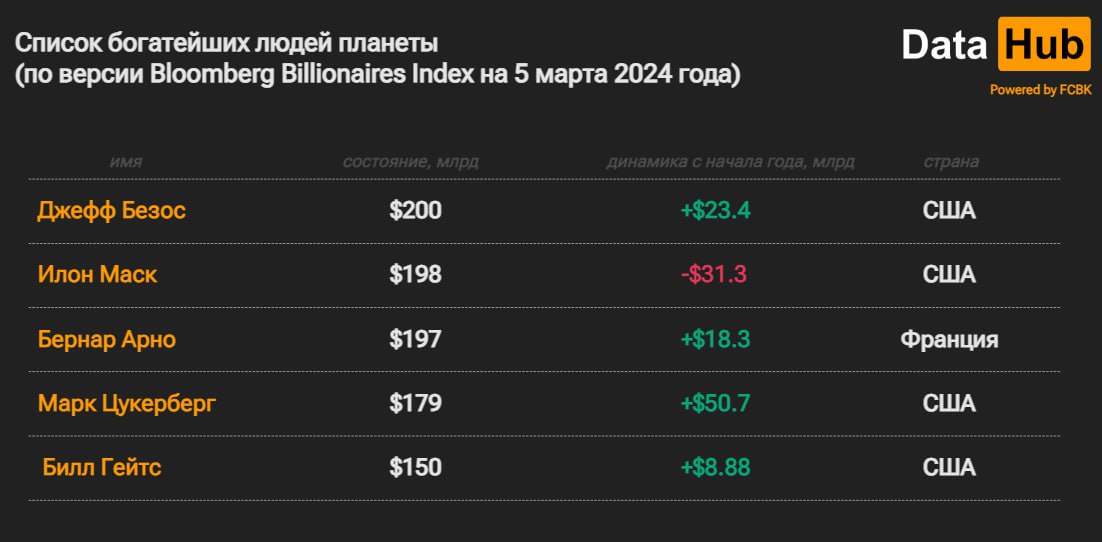Click the $179 fortune value
The height and width of the screenshot is (542, 1102).
tap(415, 404)
